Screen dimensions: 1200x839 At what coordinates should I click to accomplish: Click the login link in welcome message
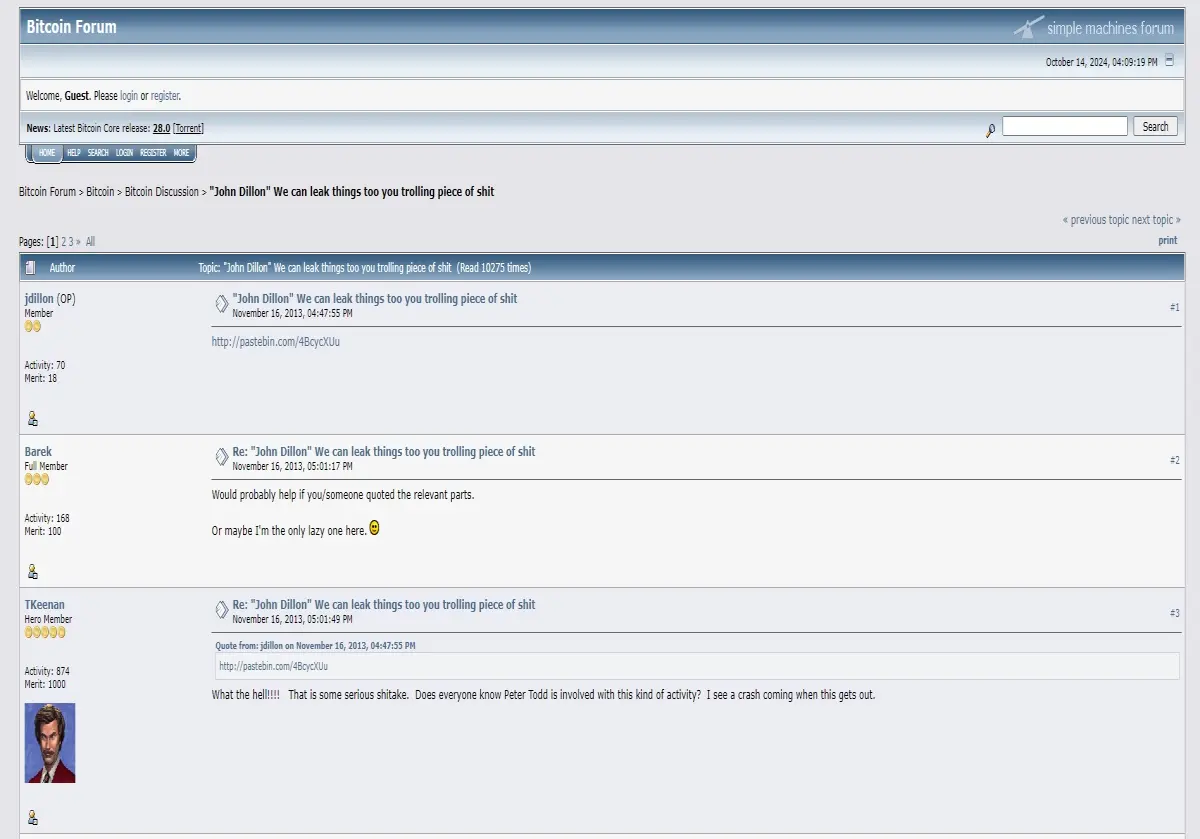tap(129, 96)
